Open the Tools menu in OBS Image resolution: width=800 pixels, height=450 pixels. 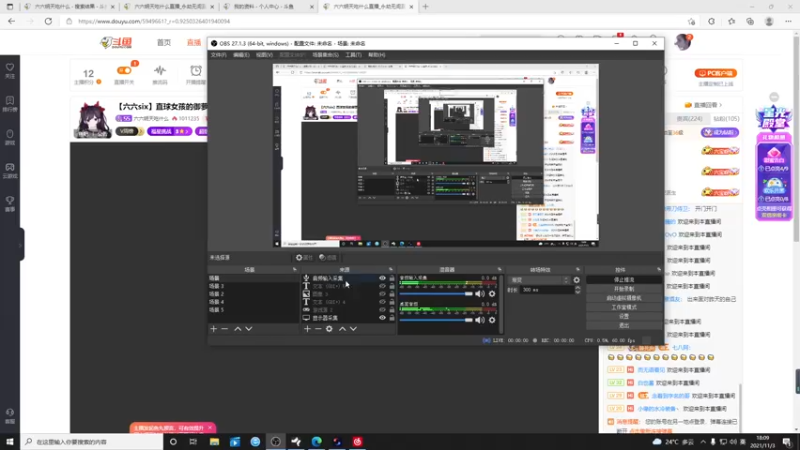(353, 55)
